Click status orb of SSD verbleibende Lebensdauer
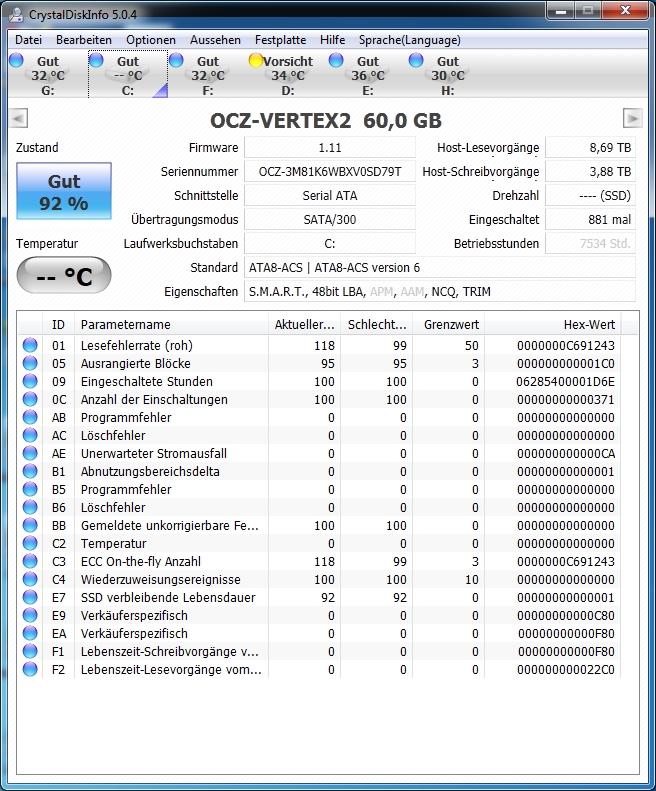656x791 pixels. [30, 597]
